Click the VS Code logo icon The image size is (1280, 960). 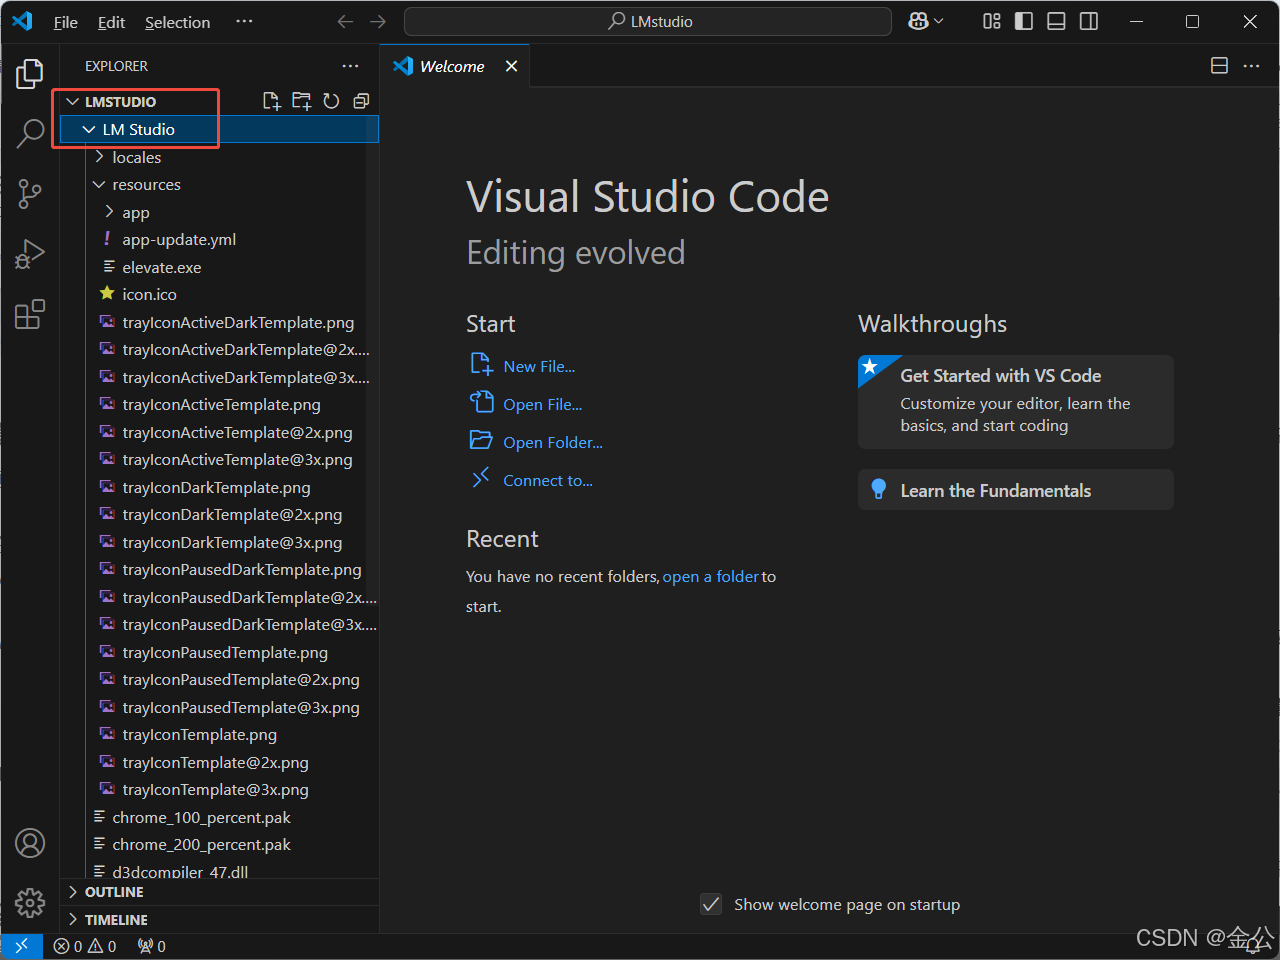(22, 21)
